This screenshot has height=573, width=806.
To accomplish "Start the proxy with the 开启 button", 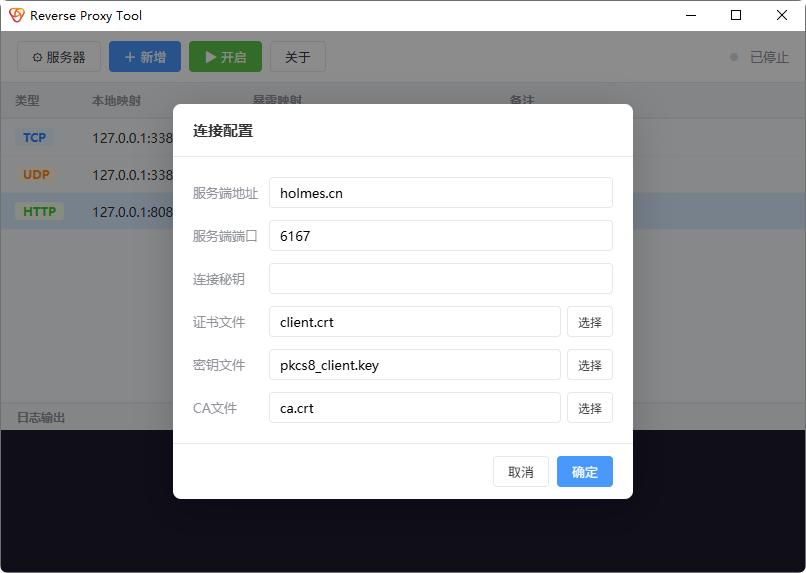I will pyautogui.click(x=226, y=57).
